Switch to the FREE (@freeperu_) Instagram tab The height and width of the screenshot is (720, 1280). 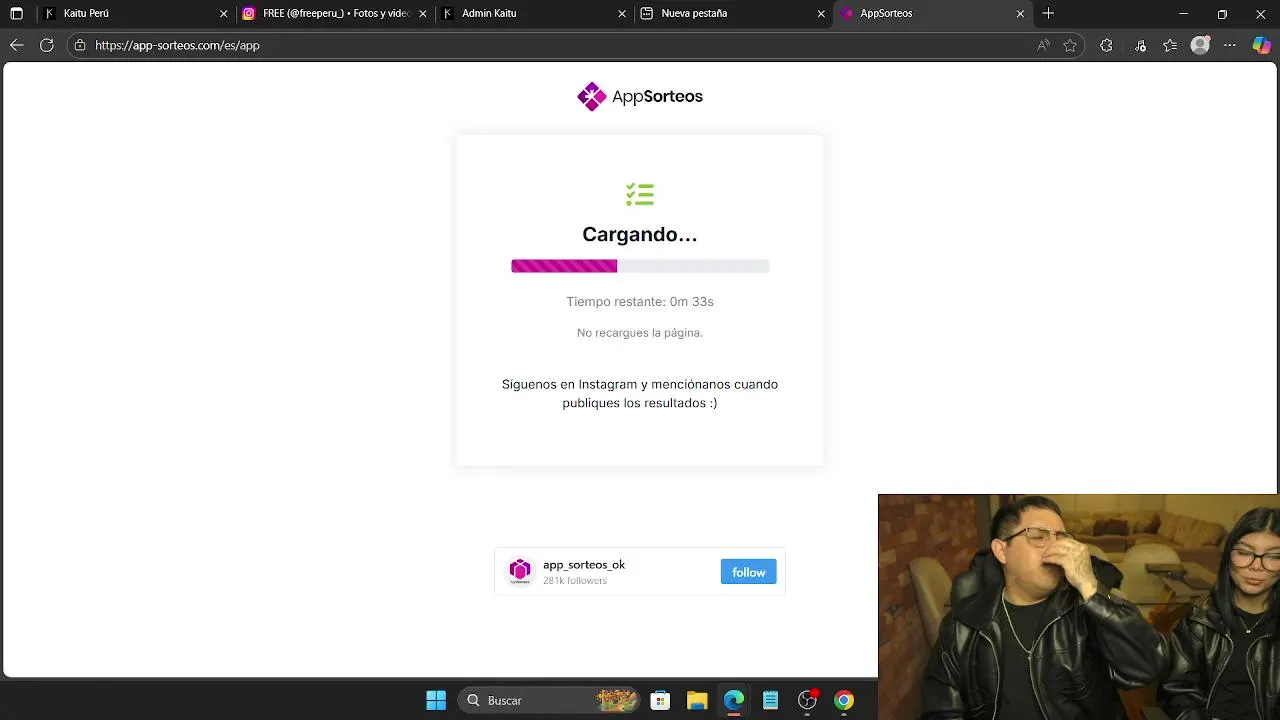336,14
